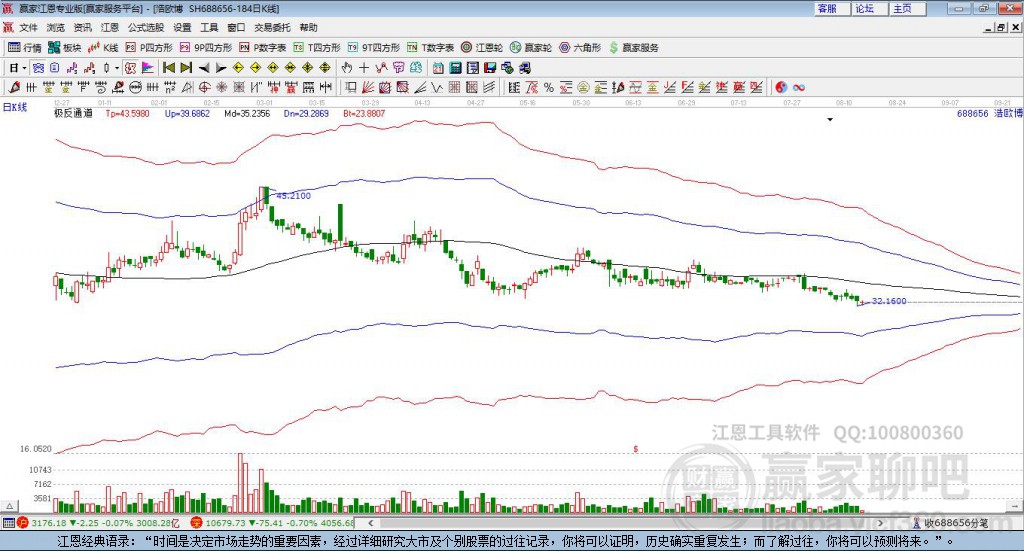Open the calendar icon in toolbar

coord(438,68)
